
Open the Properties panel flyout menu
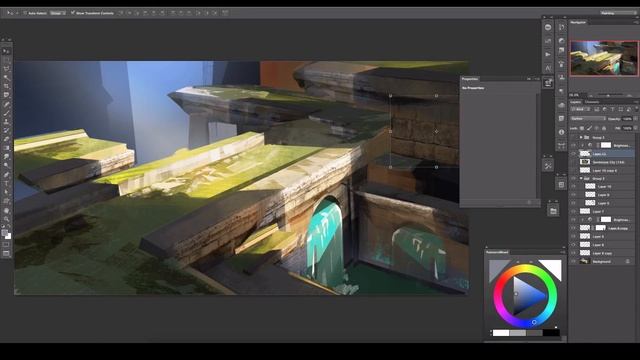point(536,79)
